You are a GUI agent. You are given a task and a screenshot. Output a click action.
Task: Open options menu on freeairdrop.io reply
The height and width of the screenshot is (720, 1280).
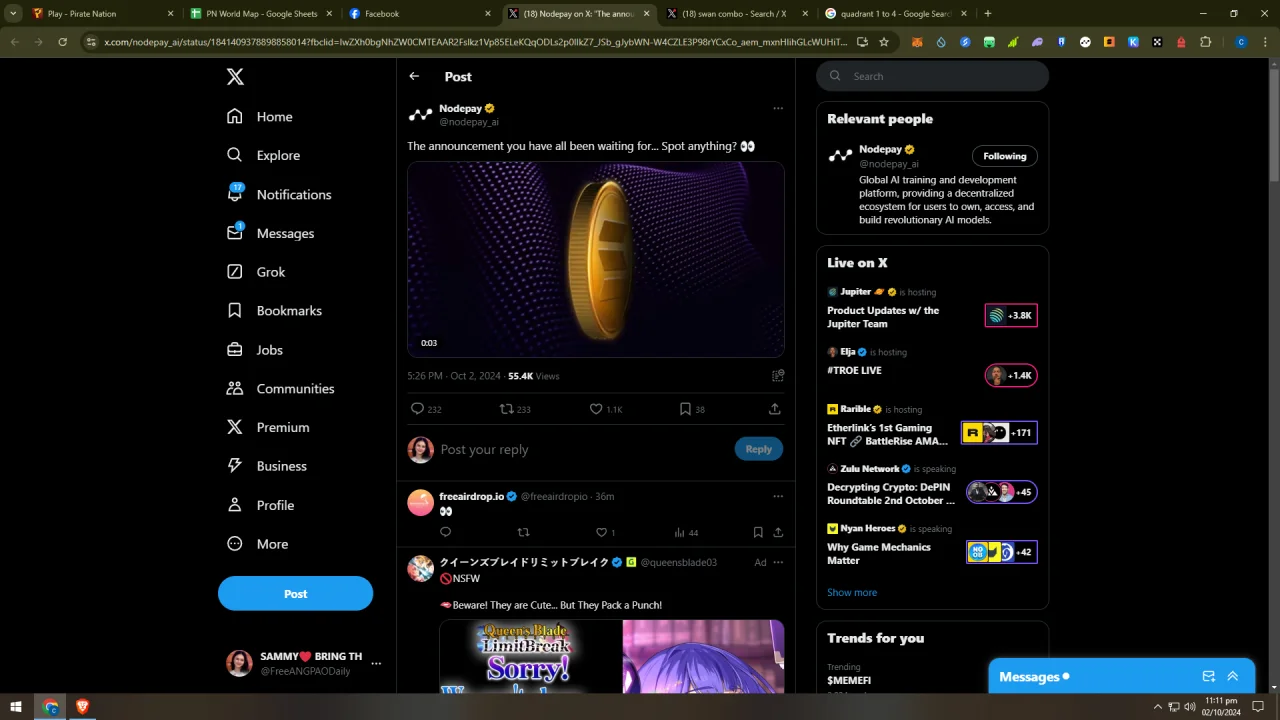pos(778,496)
